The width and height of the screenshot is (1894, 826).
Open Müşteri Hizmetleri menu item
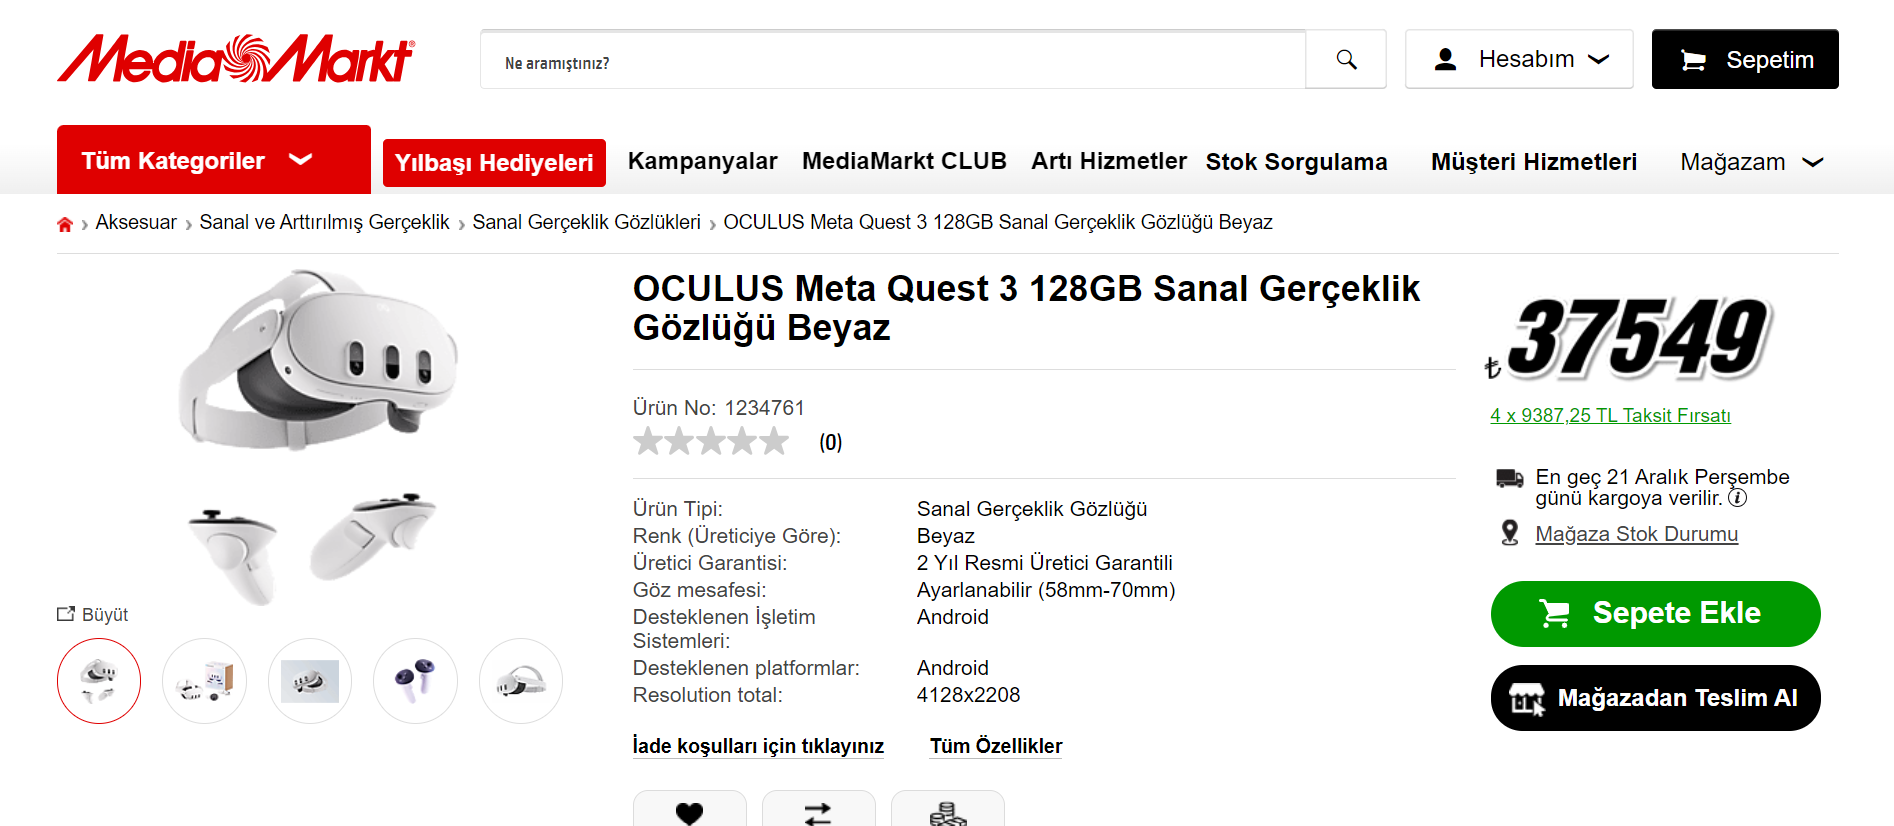tap(1534, 162)
